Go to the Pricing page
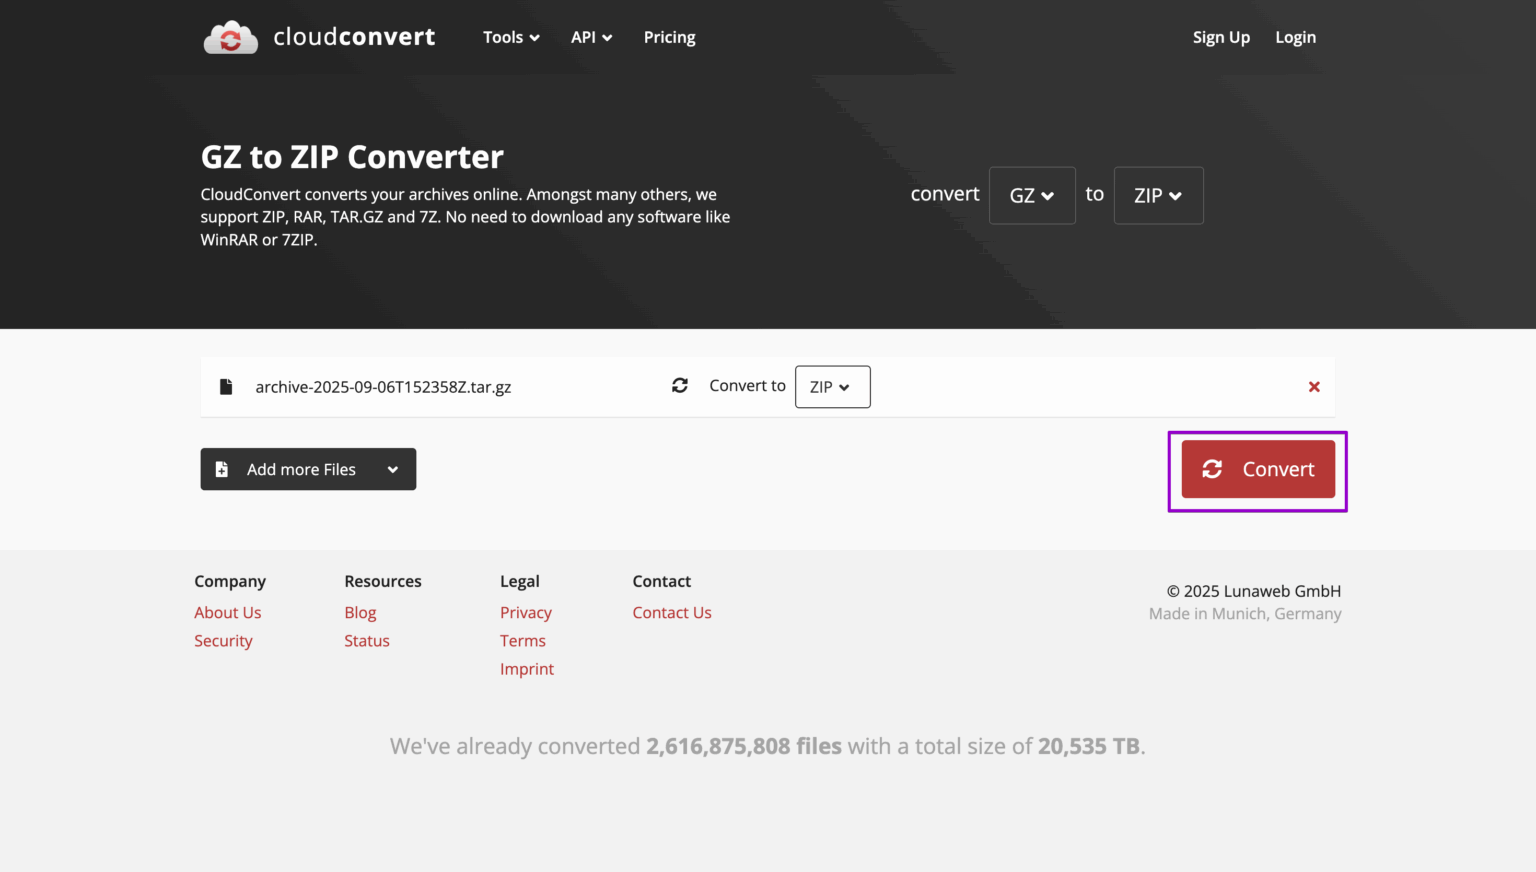 coord(669,38)
